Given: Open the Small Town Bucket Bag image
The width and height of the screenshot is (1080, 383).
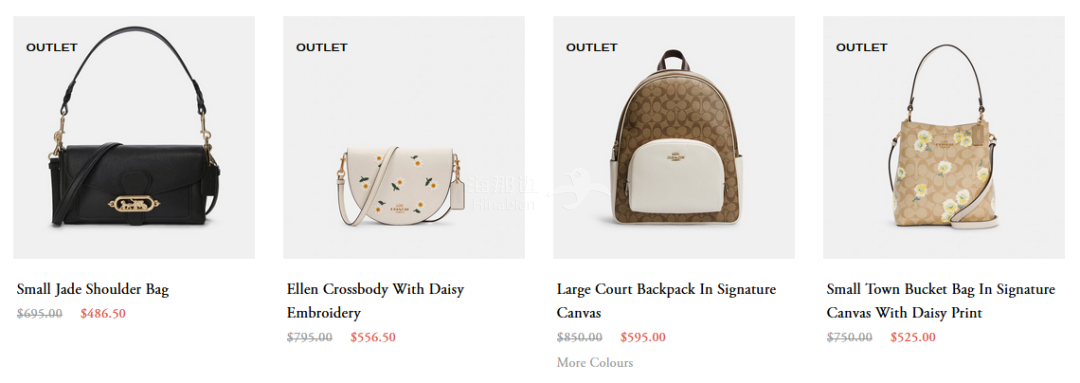Looking at the screenshot, I should pyautogui.click(x=944, y=137).
